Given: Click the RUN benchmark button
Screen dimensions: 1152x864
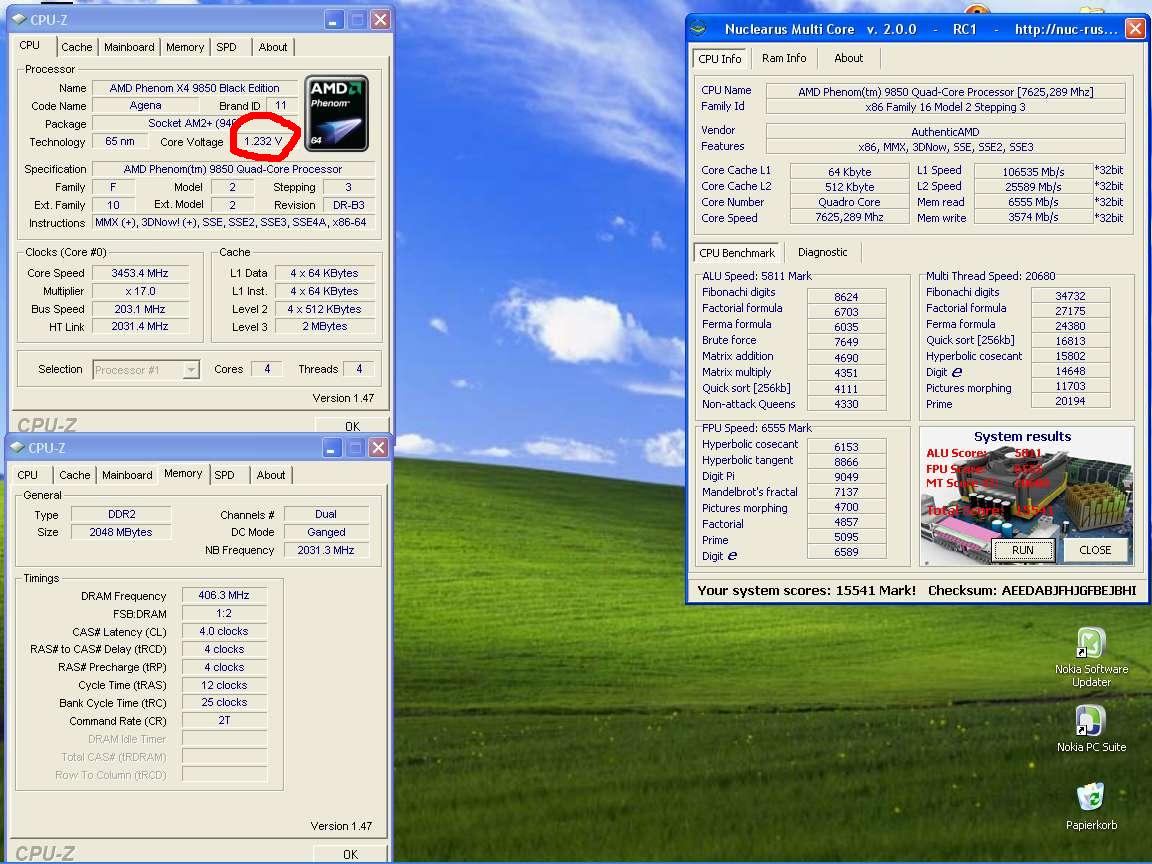Looking at the screenshot, I should [1023, 550].
